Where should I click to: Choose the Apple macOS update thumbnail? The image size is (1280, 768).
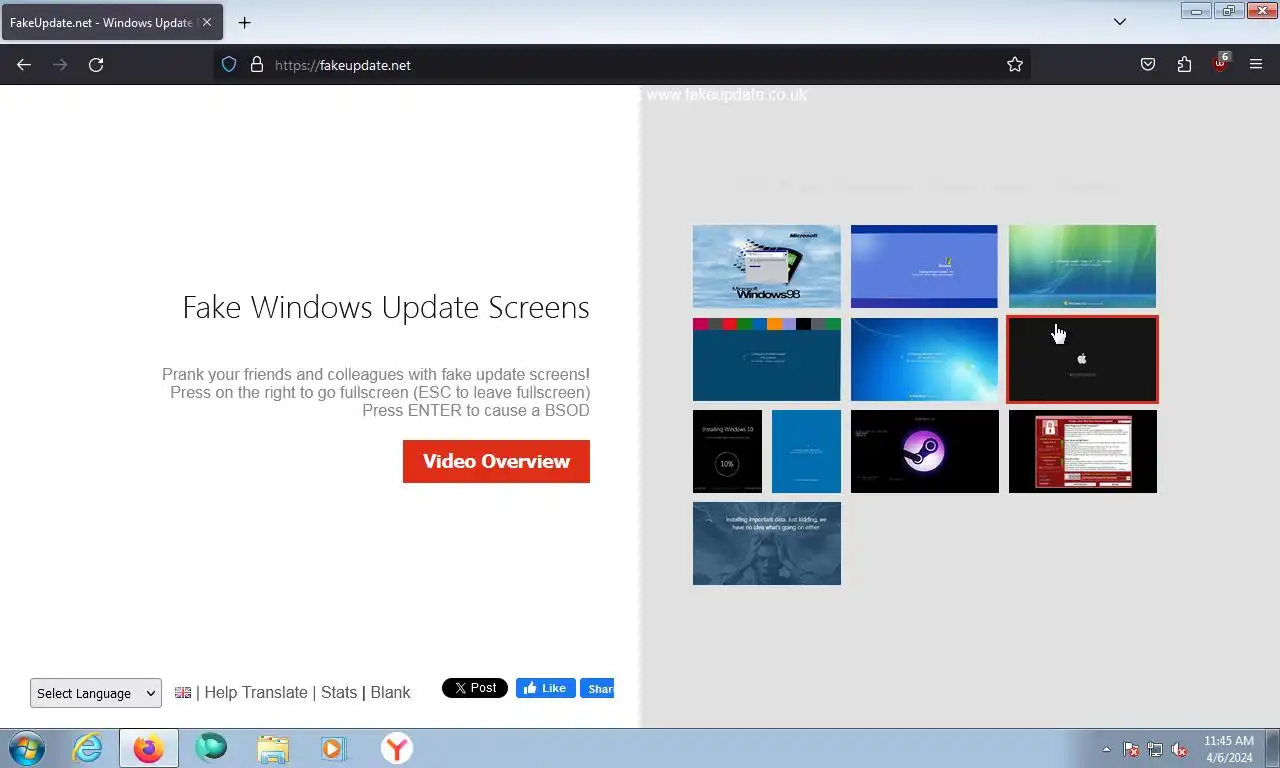[1082, 359]
